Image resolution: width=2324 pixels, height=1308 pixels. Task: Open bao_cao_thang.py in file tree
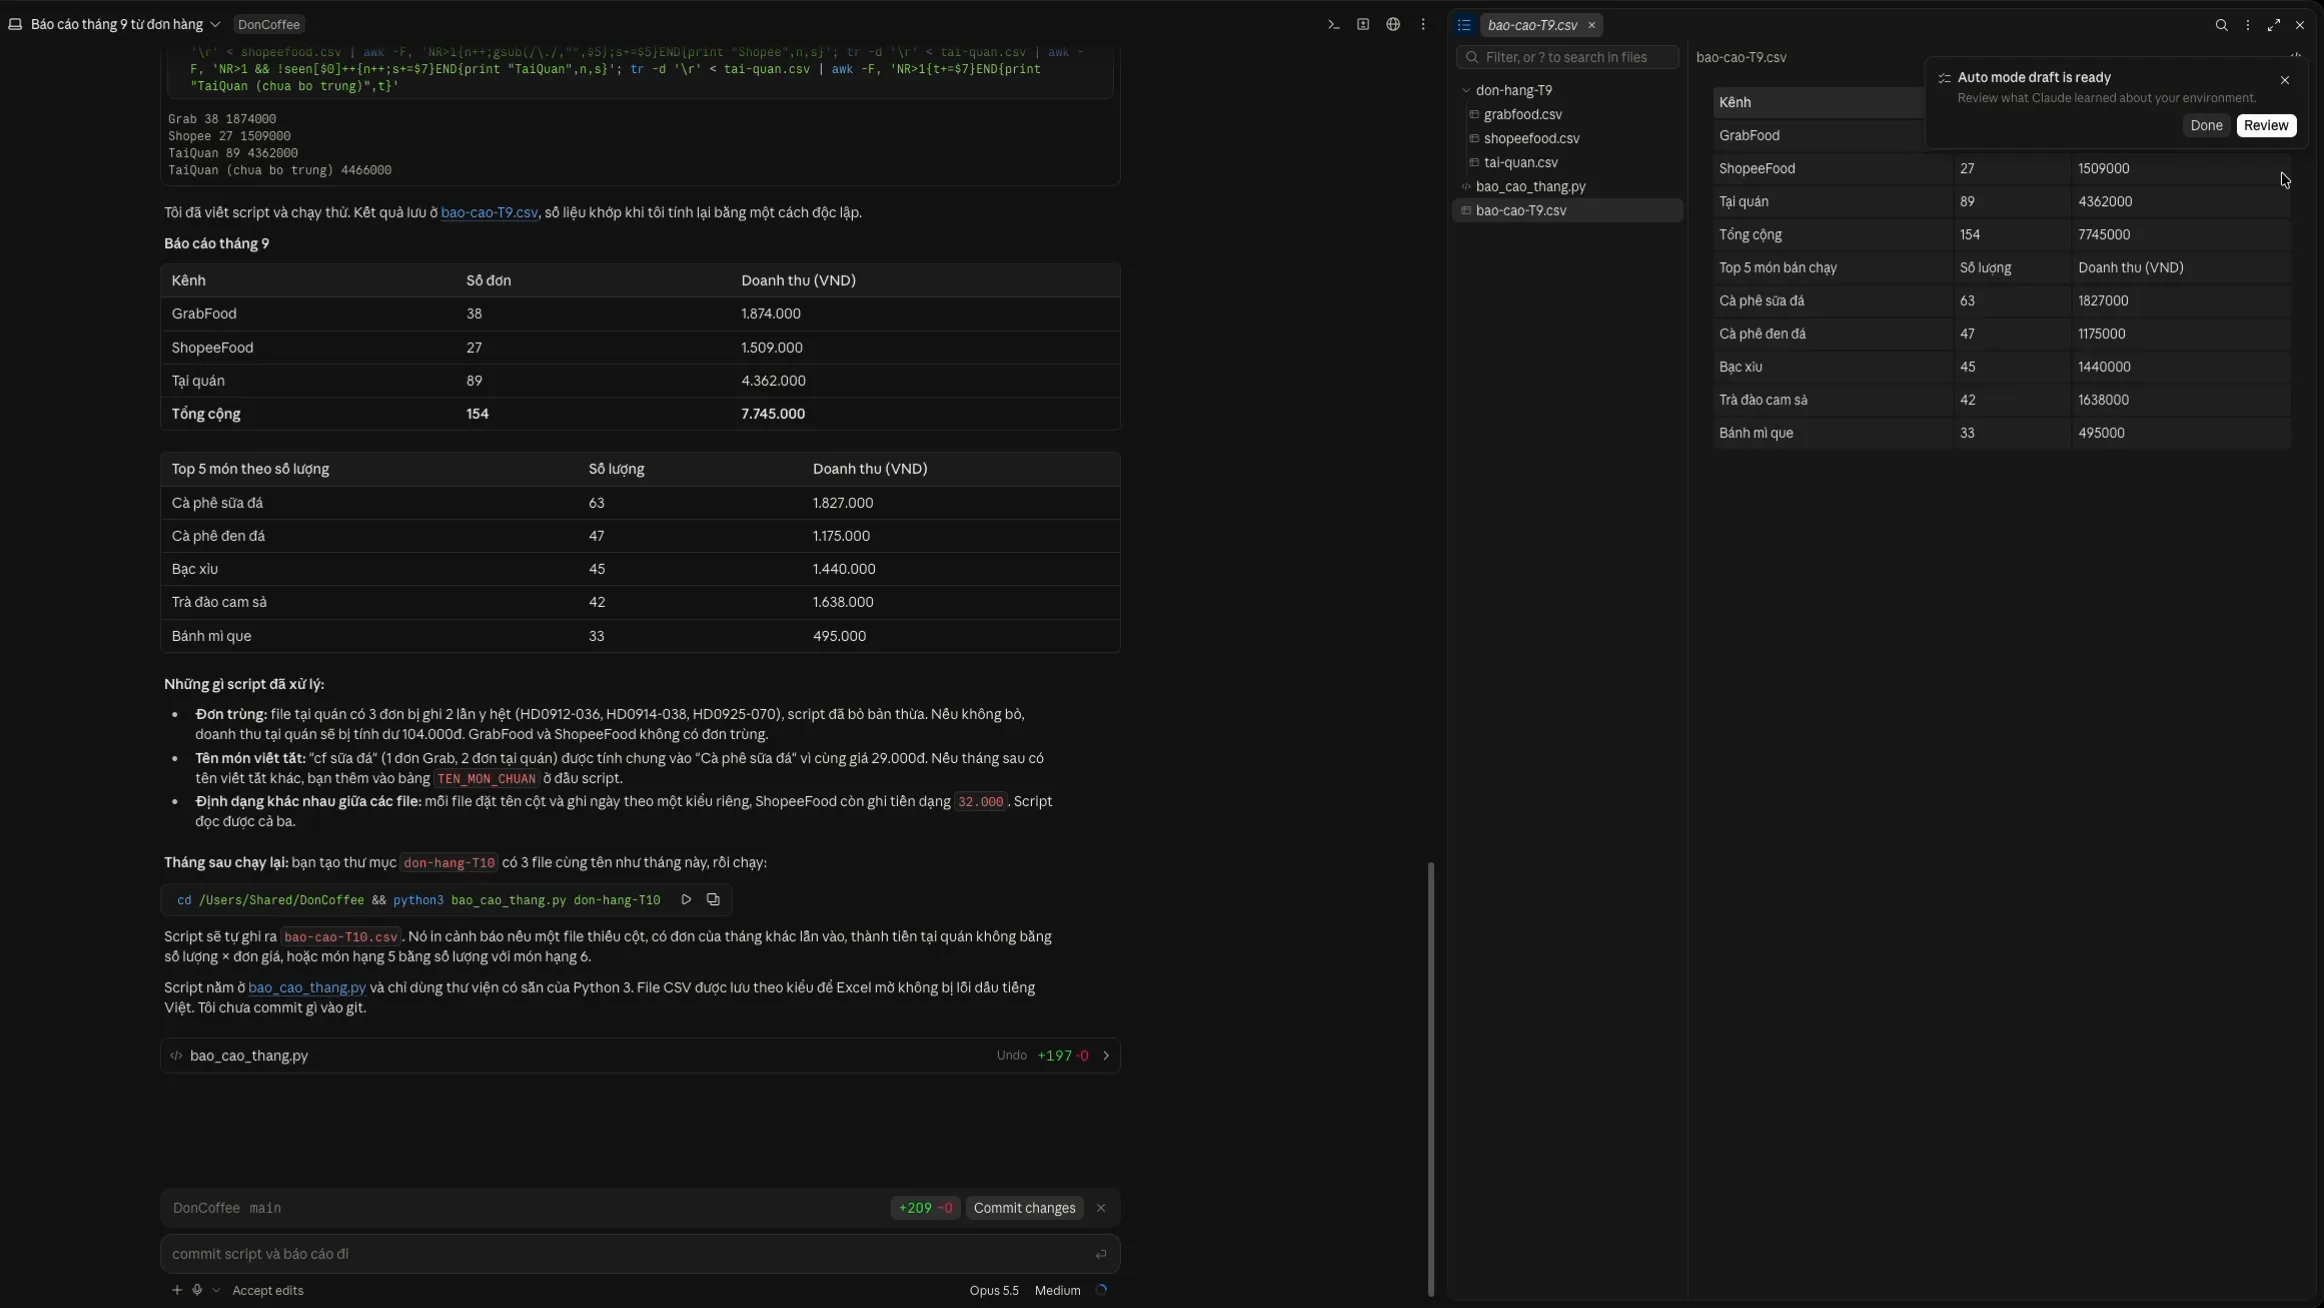(x=1530, y=186)
